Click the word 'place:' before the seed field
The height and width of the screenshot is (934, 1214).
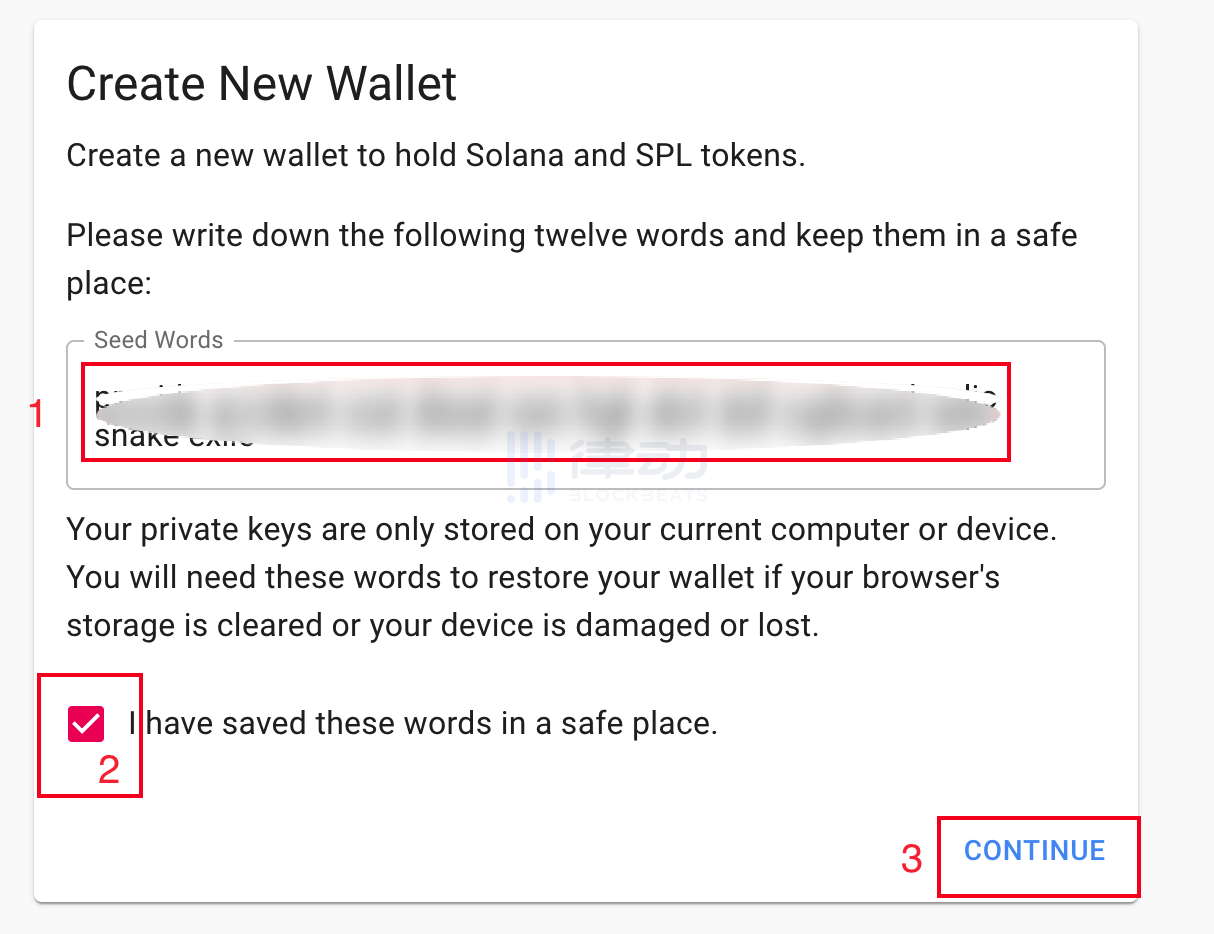pyautogui.click(x=108, y=284)
